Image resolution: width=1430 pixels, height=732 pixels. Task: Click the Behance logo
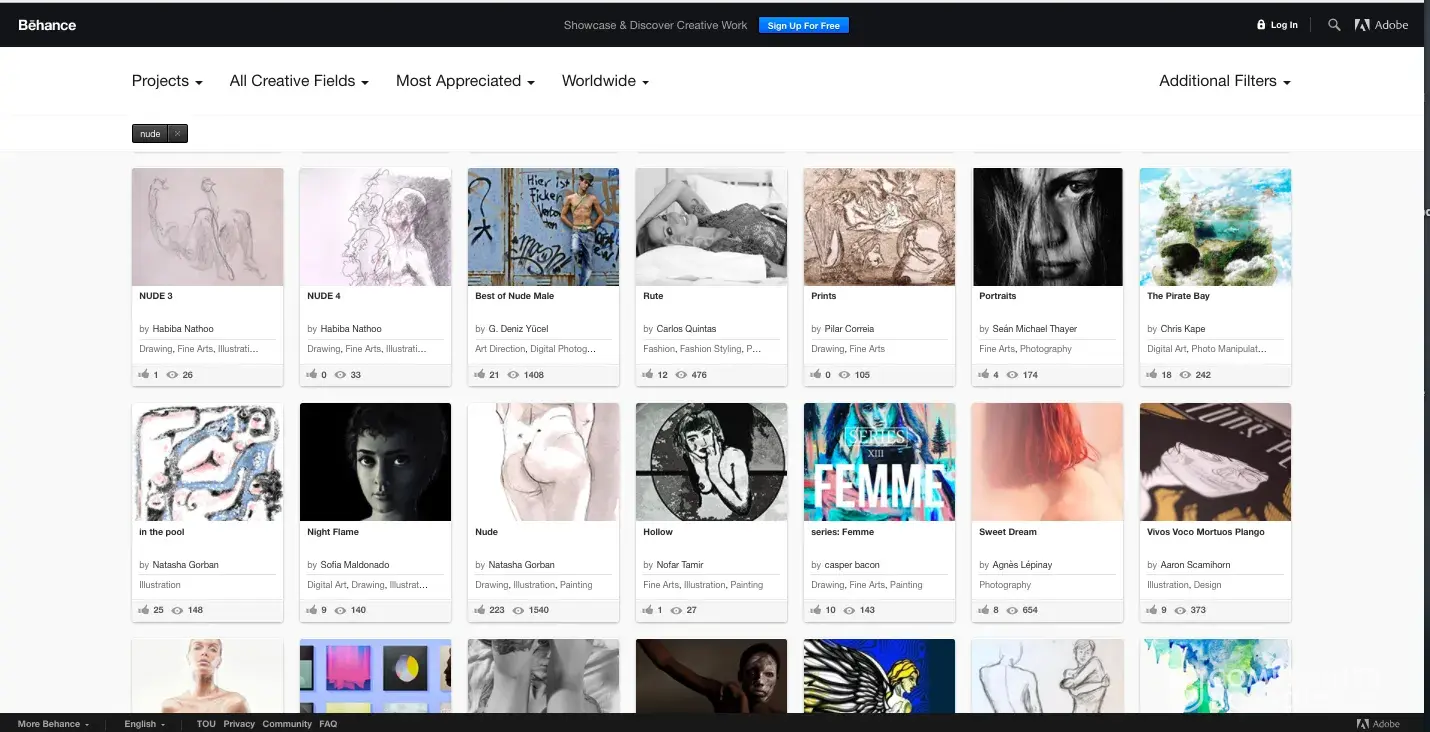pos(47,25)
